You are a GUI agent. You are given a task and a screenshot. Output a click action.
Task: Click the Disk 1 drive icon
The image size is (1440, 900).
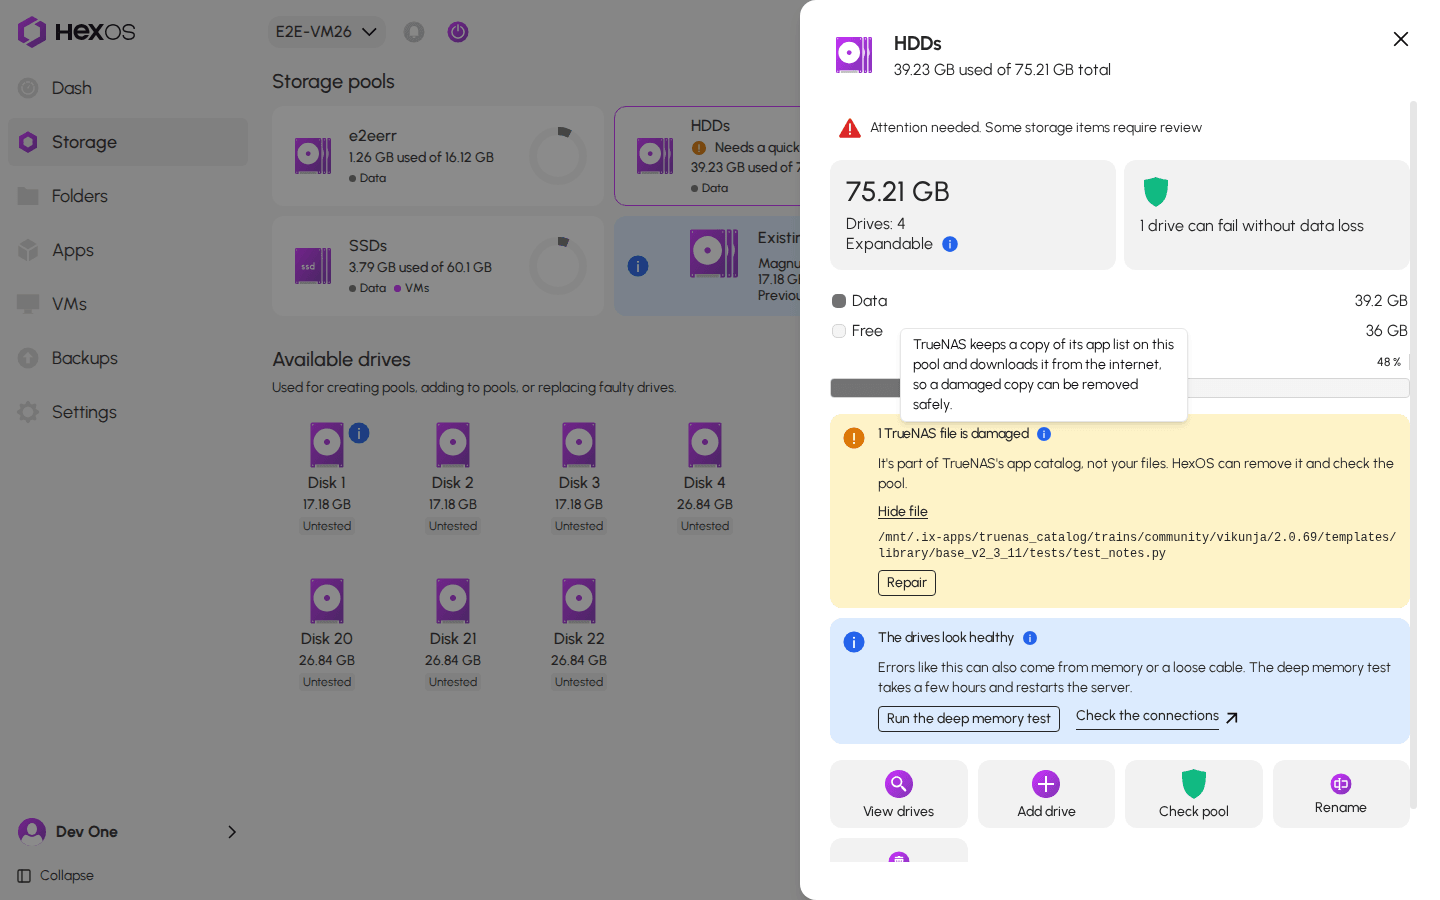327,445
